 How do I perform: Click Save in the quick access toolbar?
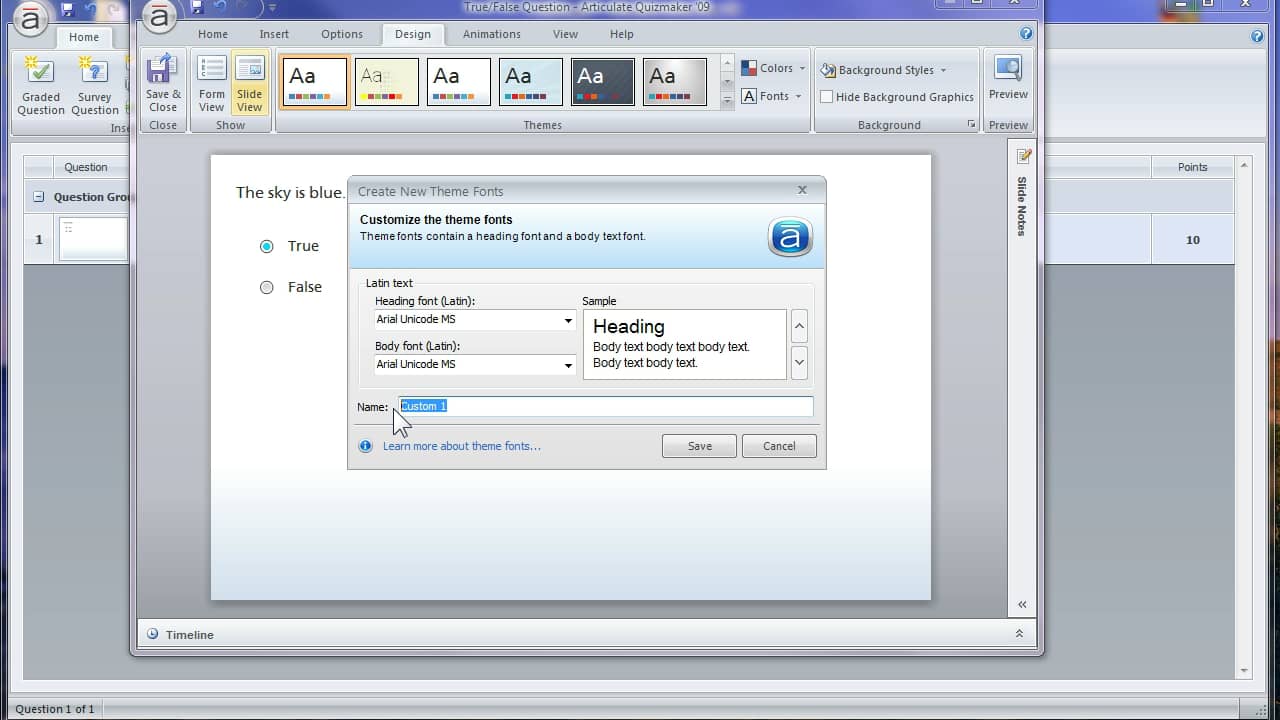(x=197, y=7)
